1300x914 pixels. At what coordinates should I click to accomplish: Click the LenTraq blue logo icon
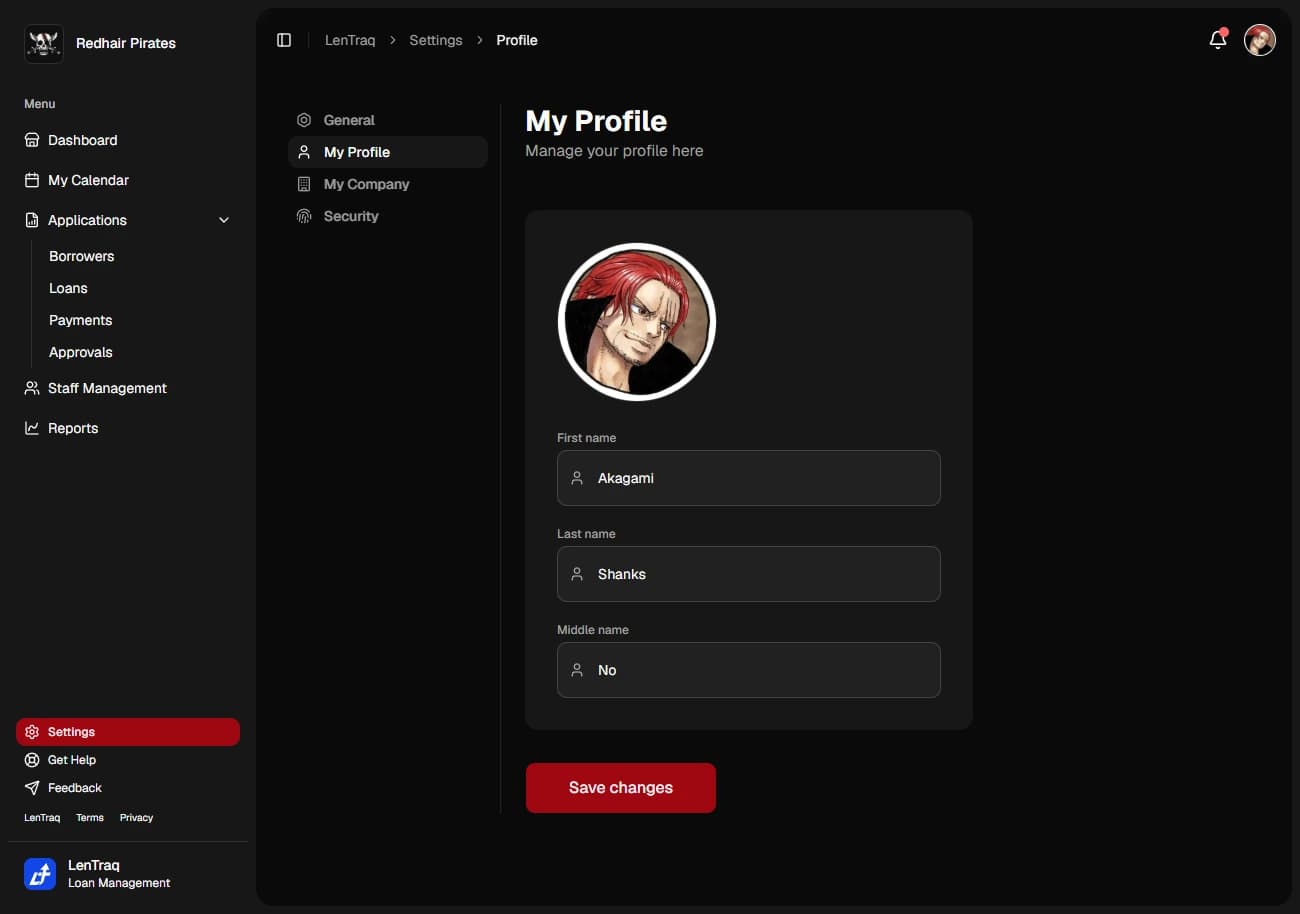pyautogui.click(x=40, y=874)
